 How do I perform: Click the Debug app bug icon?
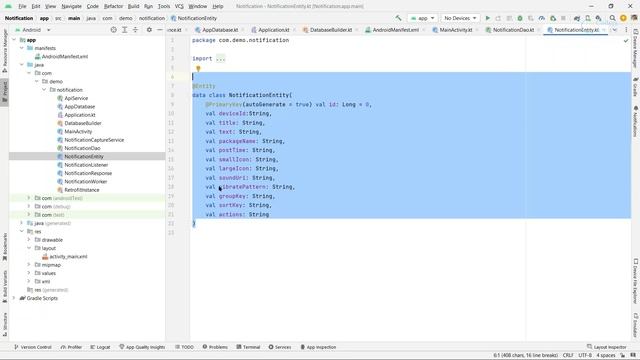tap(520, 18)
